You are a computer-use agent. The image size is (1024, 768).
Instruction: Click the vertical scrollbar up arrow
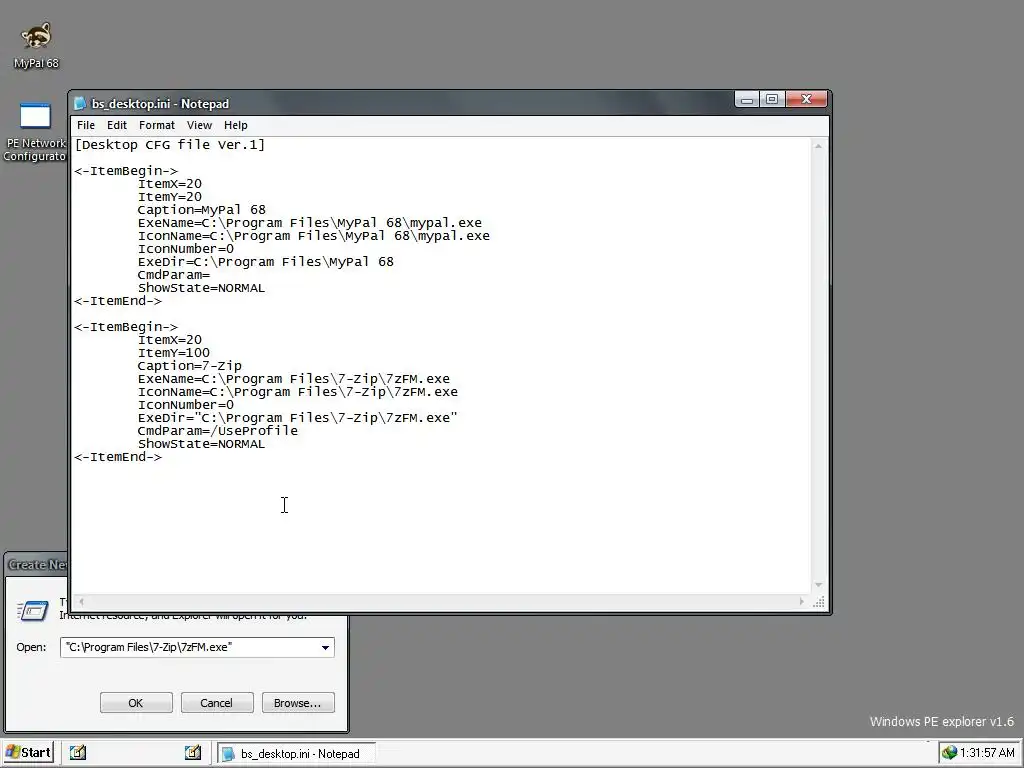pyautogui.click(x=818, y=146)
